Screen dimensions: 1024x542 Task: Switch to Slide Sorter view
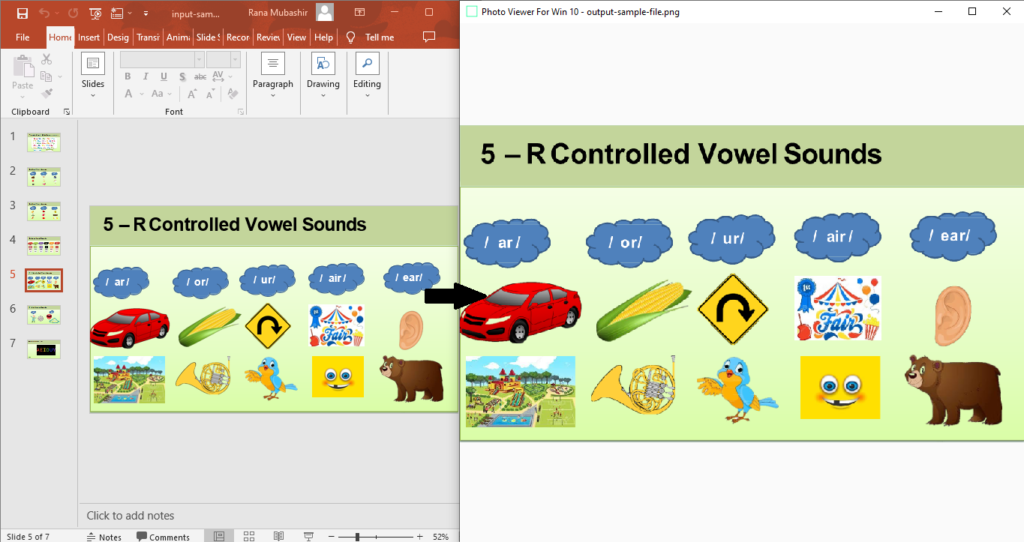(249, 536)
